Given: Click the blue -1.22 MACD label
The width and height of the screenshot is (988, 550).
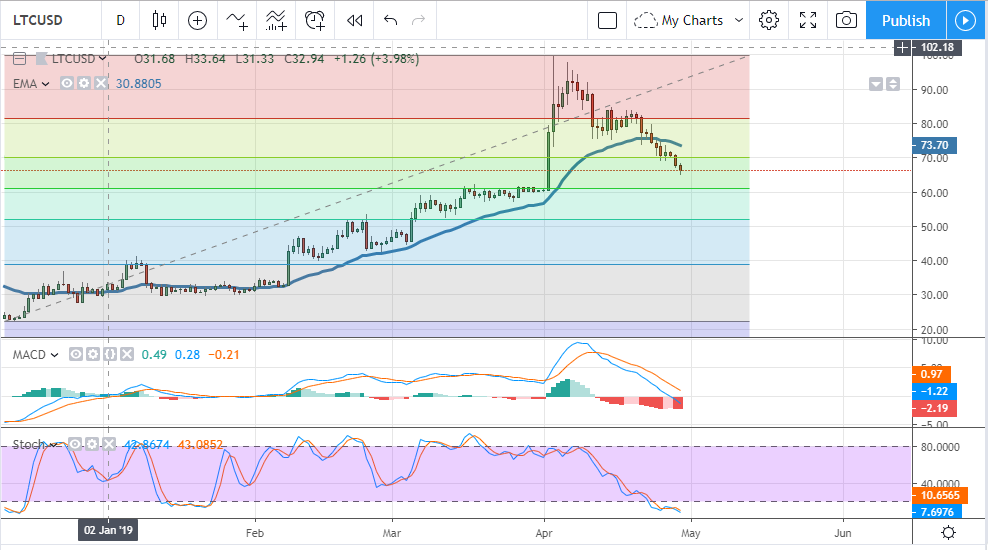Looking at the screenshot, I should (x=934, y=391).
